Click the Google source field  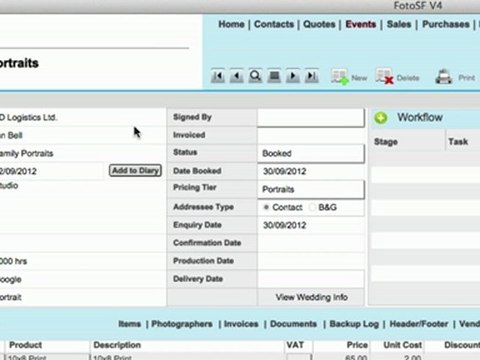(x=82, y=279)
